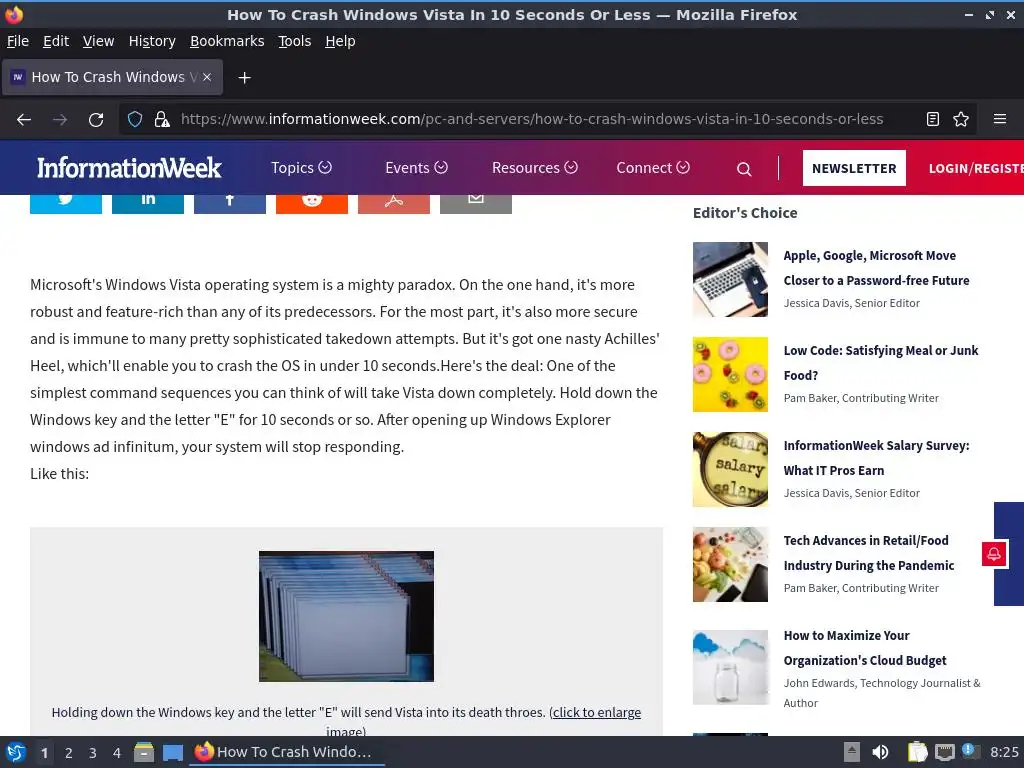
Task: Expand the Connect dropdown
Action: tap(653, 168)
